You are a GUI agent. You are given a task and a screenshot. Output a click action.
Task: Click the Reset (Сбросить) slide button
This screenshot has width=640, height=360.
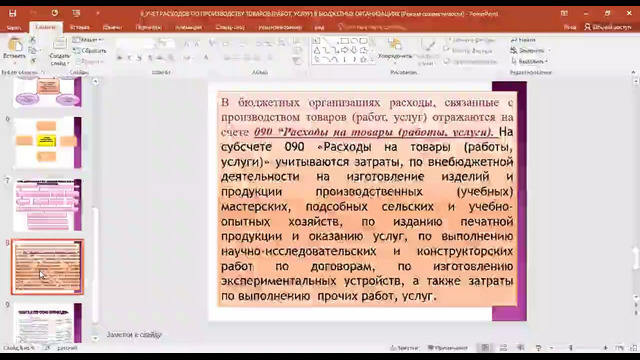(90, 51)
